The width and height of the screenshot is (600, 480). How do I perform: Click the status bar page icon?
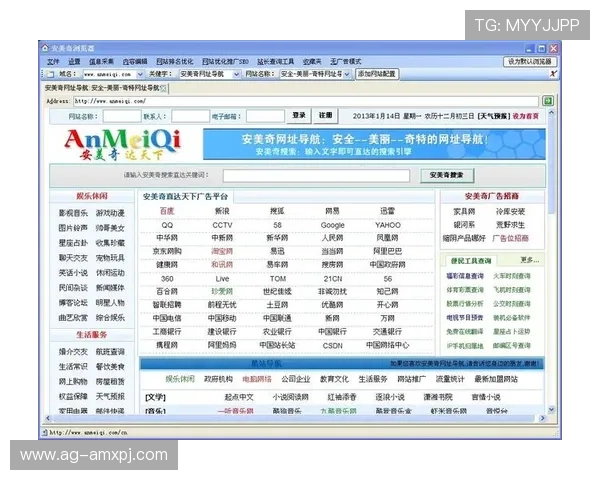[45, 433]
